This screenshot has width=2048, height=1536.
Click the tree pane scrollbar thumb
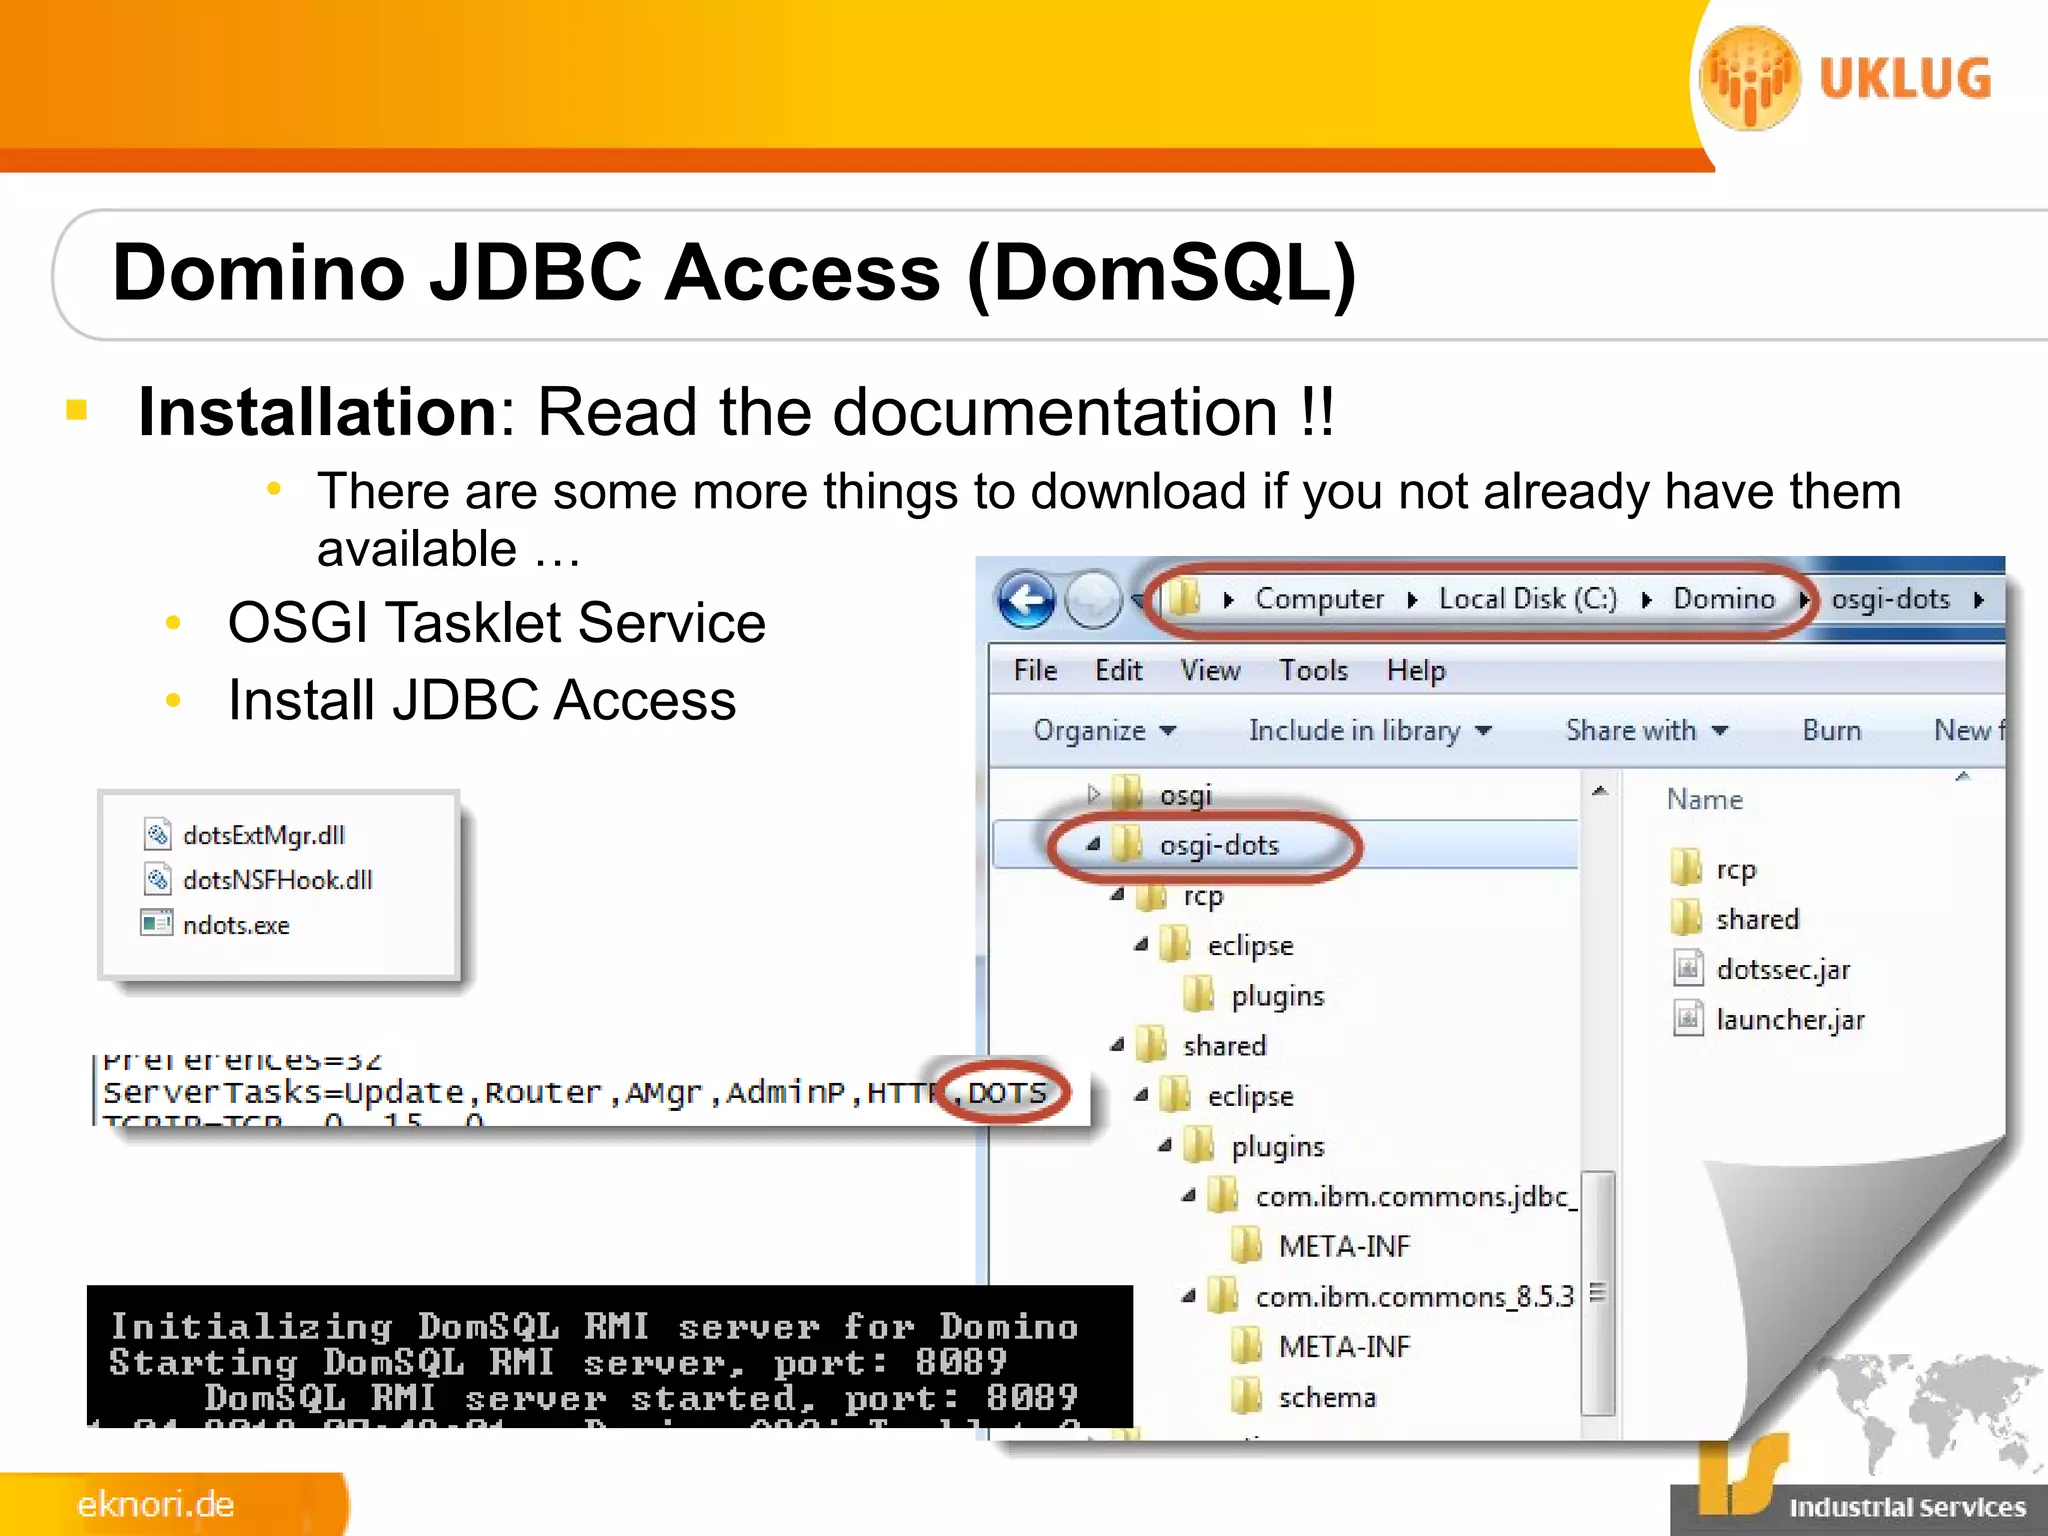click(1598, 1293)
